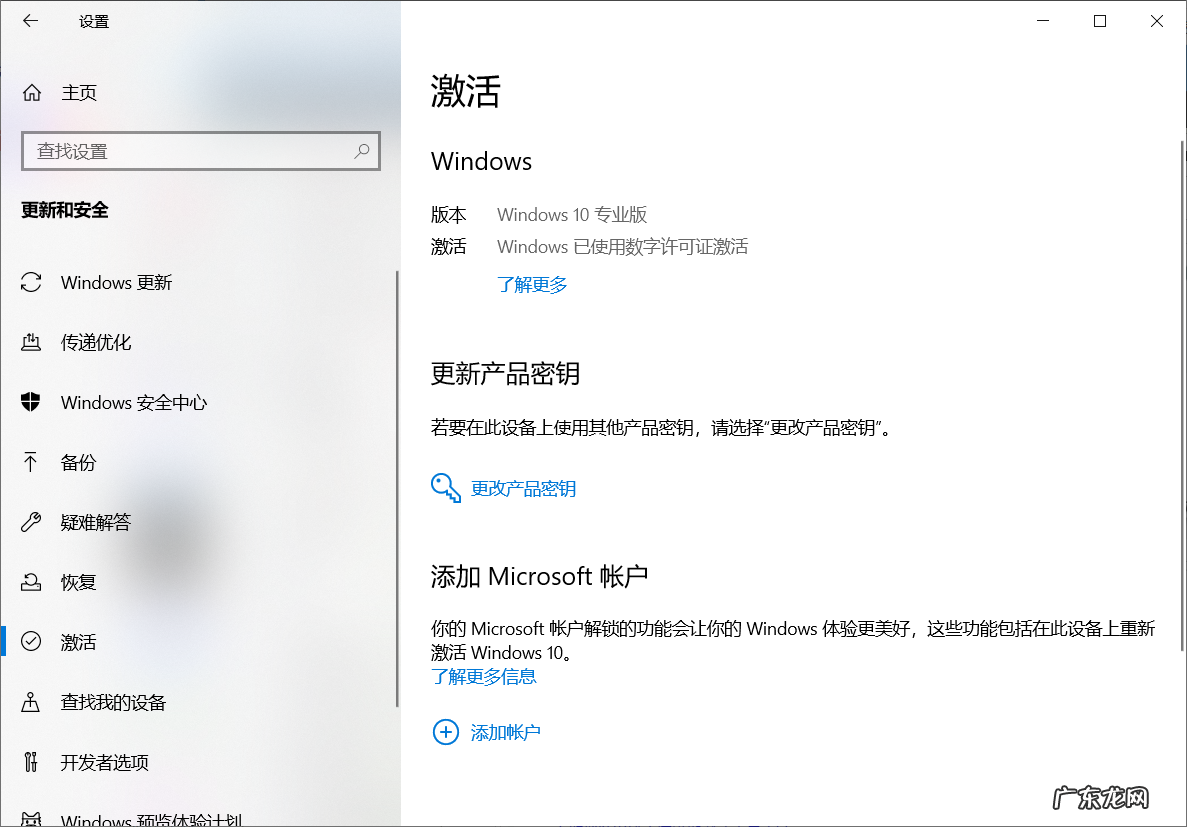Screen dimensions: 1187x827
Task: Select the 开发者选项 sidebar icon
Action: click(x=30, y=762)
